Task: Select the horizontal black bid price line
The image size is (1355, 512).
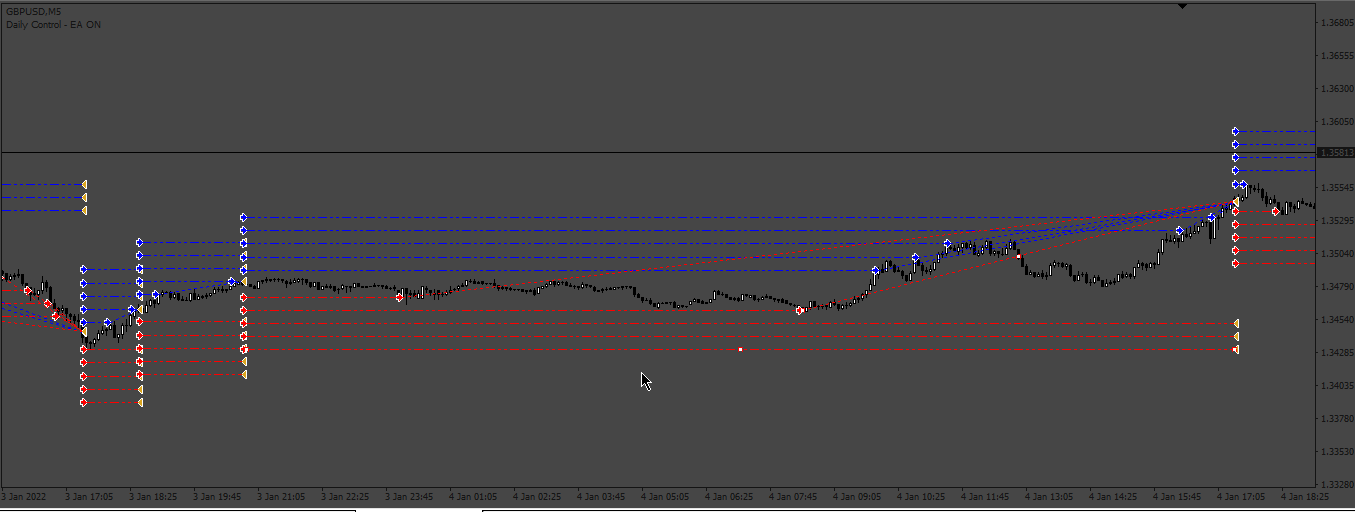Action: tap(658, 152)
